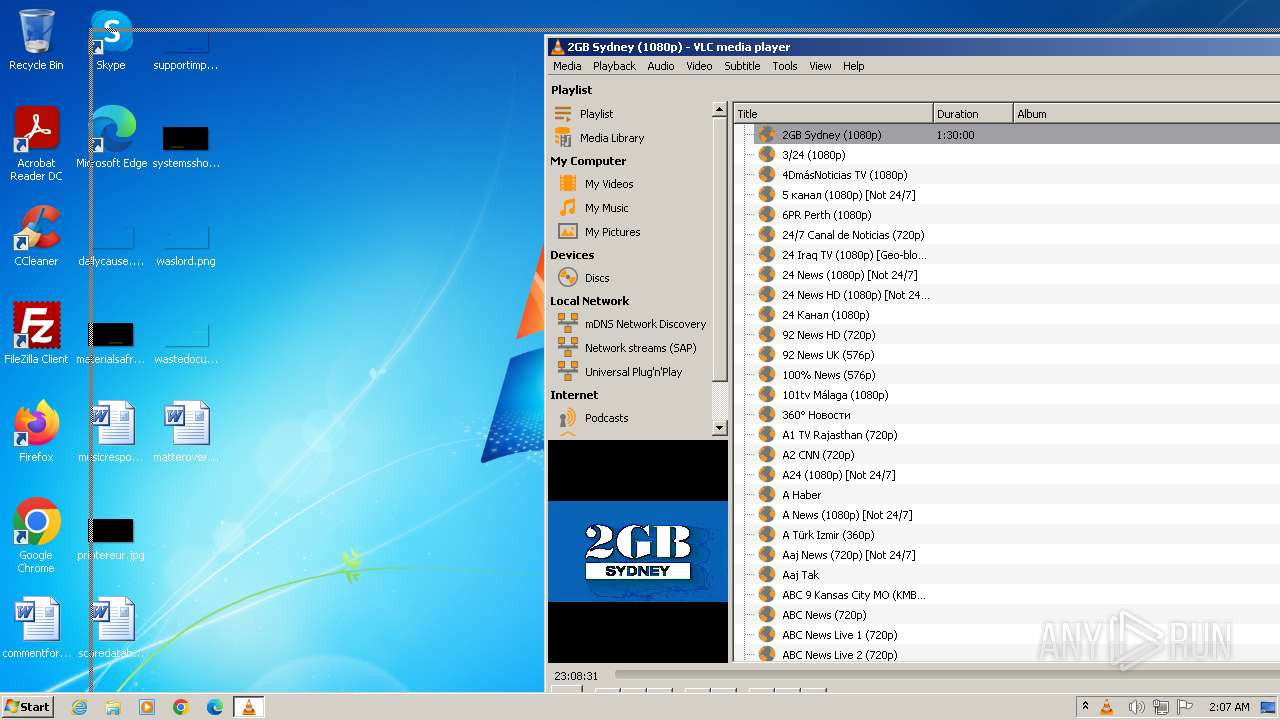Sort playlist by Title column
The image size is (1280, 720).
point(833,114)
